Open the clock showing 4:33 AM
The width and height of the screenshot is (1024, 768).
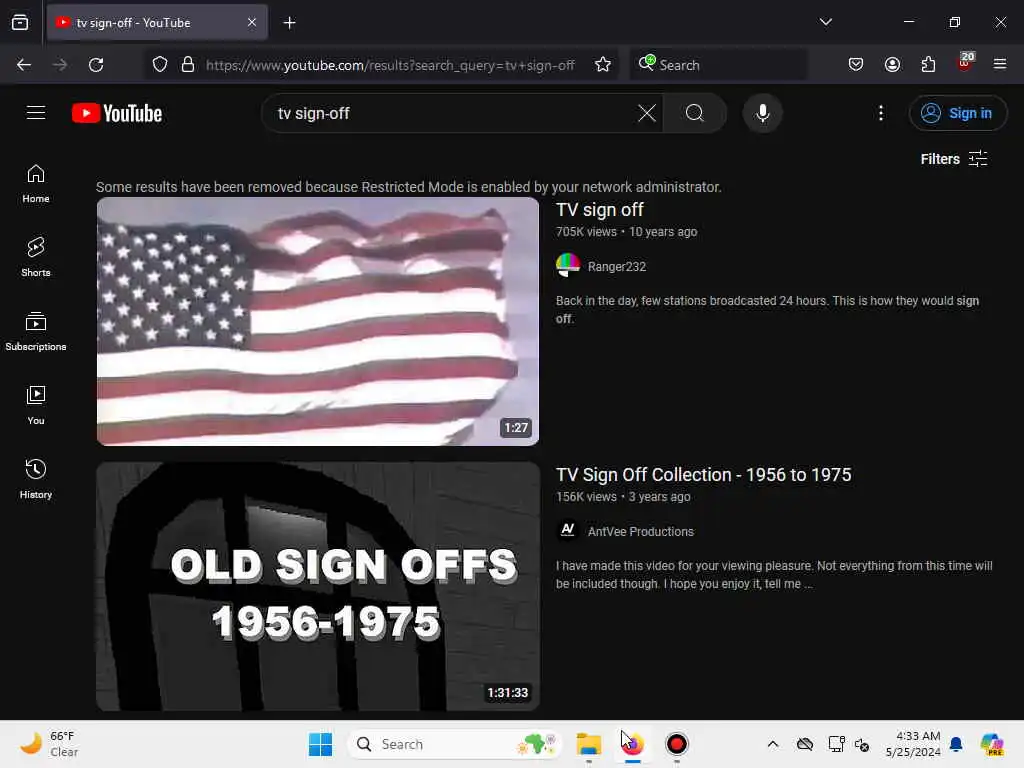coord(913,744)
